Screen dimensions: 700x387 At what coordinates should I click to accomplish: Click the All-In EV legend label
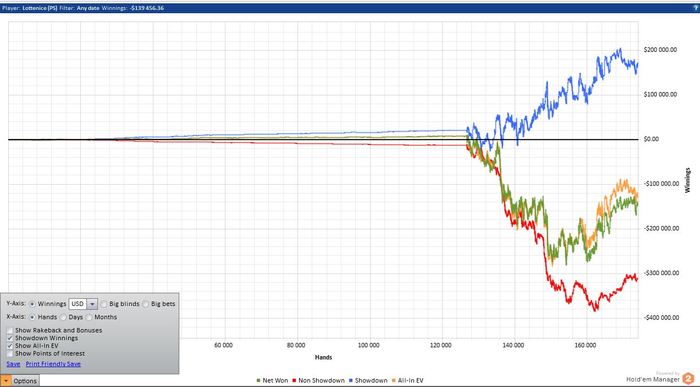pyautogui.click(x=410, y=381)
